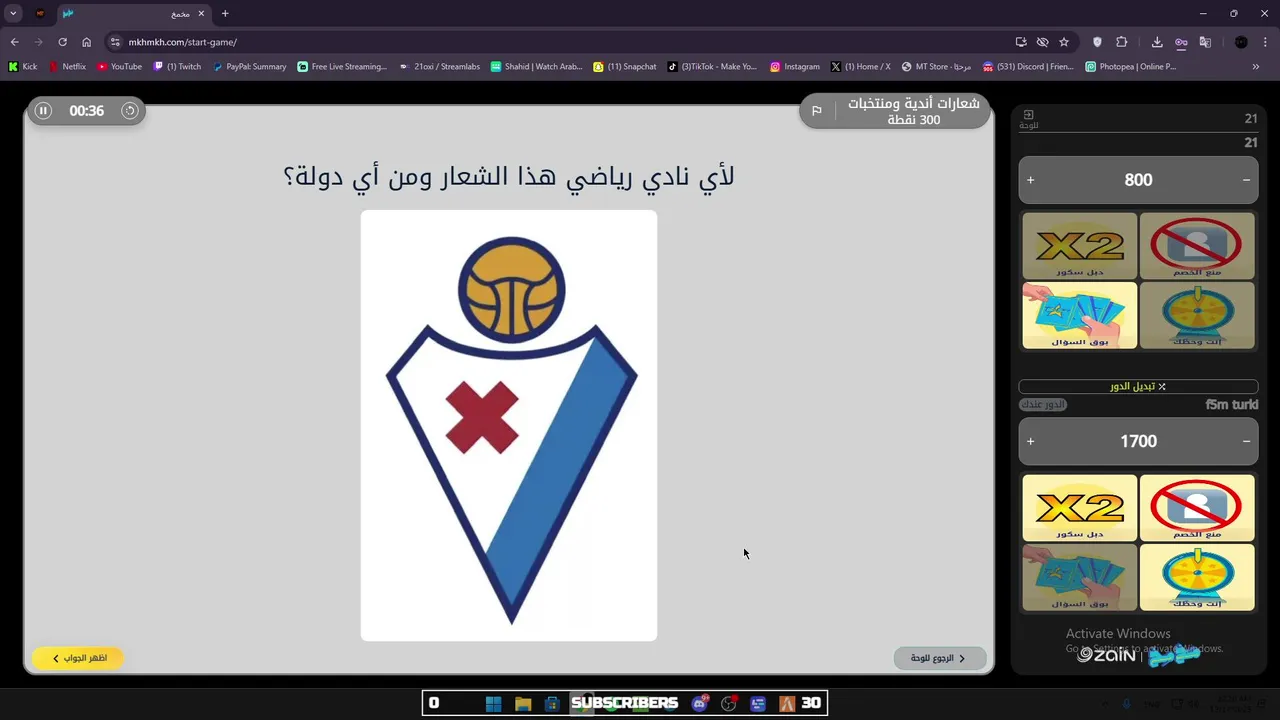1280x720 pixels.
Task: Use f5m turki's بوق السؤال card
Action: tap(1080, 577)
